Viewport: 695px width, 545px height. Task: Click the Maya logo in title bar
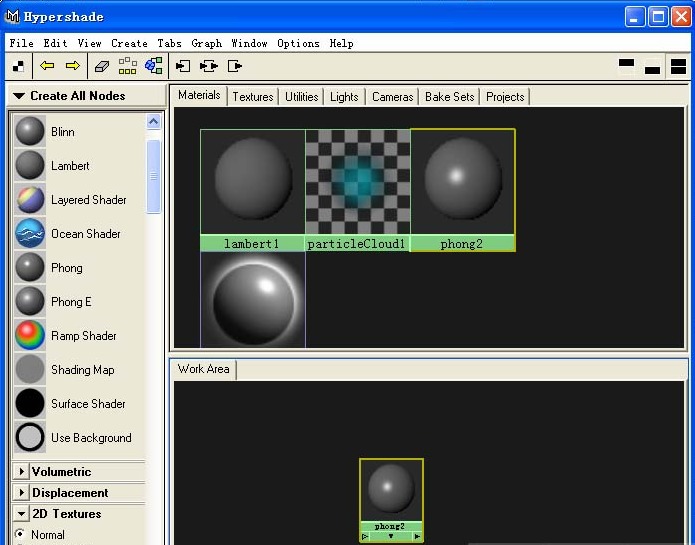12,16
